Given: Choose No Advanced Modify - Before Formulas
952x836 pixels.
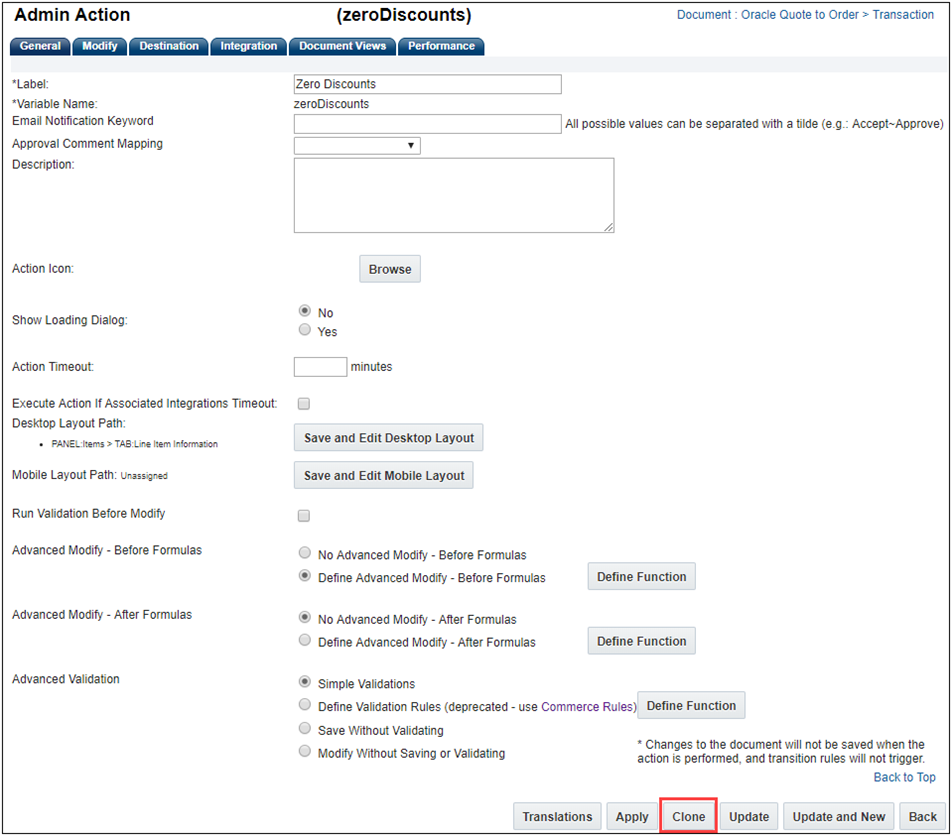Looking at the screenshot, I should (304, 552).
